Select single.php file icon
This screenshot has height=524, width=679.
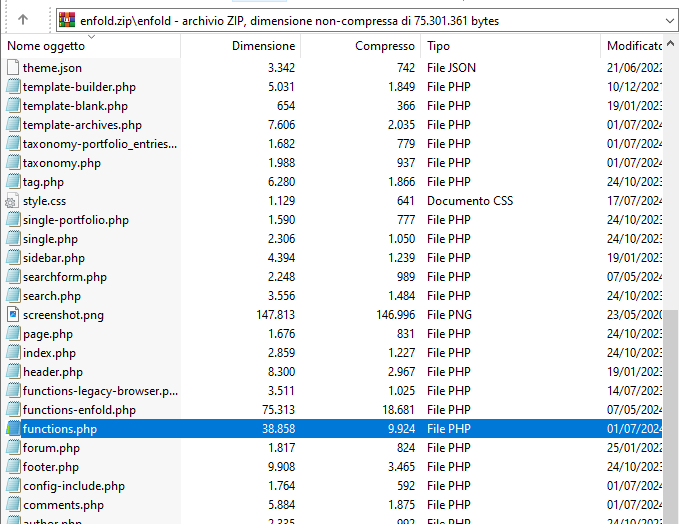[13, 239]
